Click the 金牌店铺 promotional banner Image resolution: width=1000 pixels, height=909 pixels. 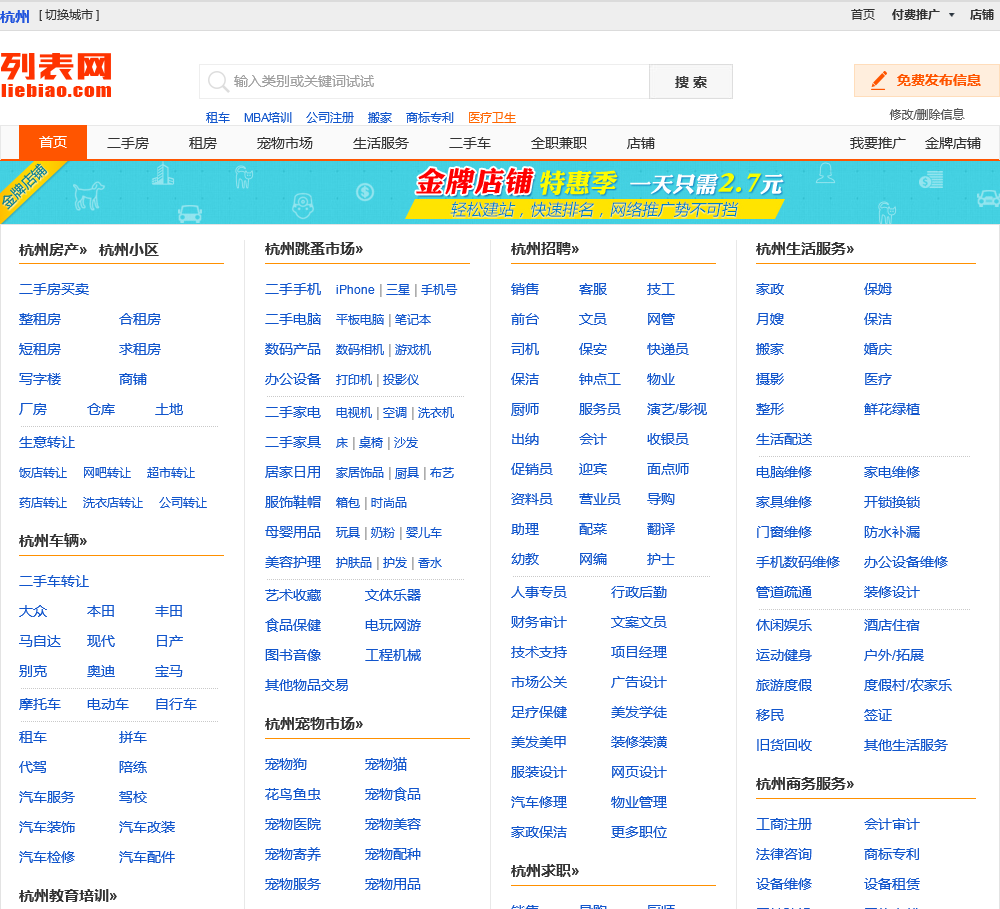(x=500, y=191)
